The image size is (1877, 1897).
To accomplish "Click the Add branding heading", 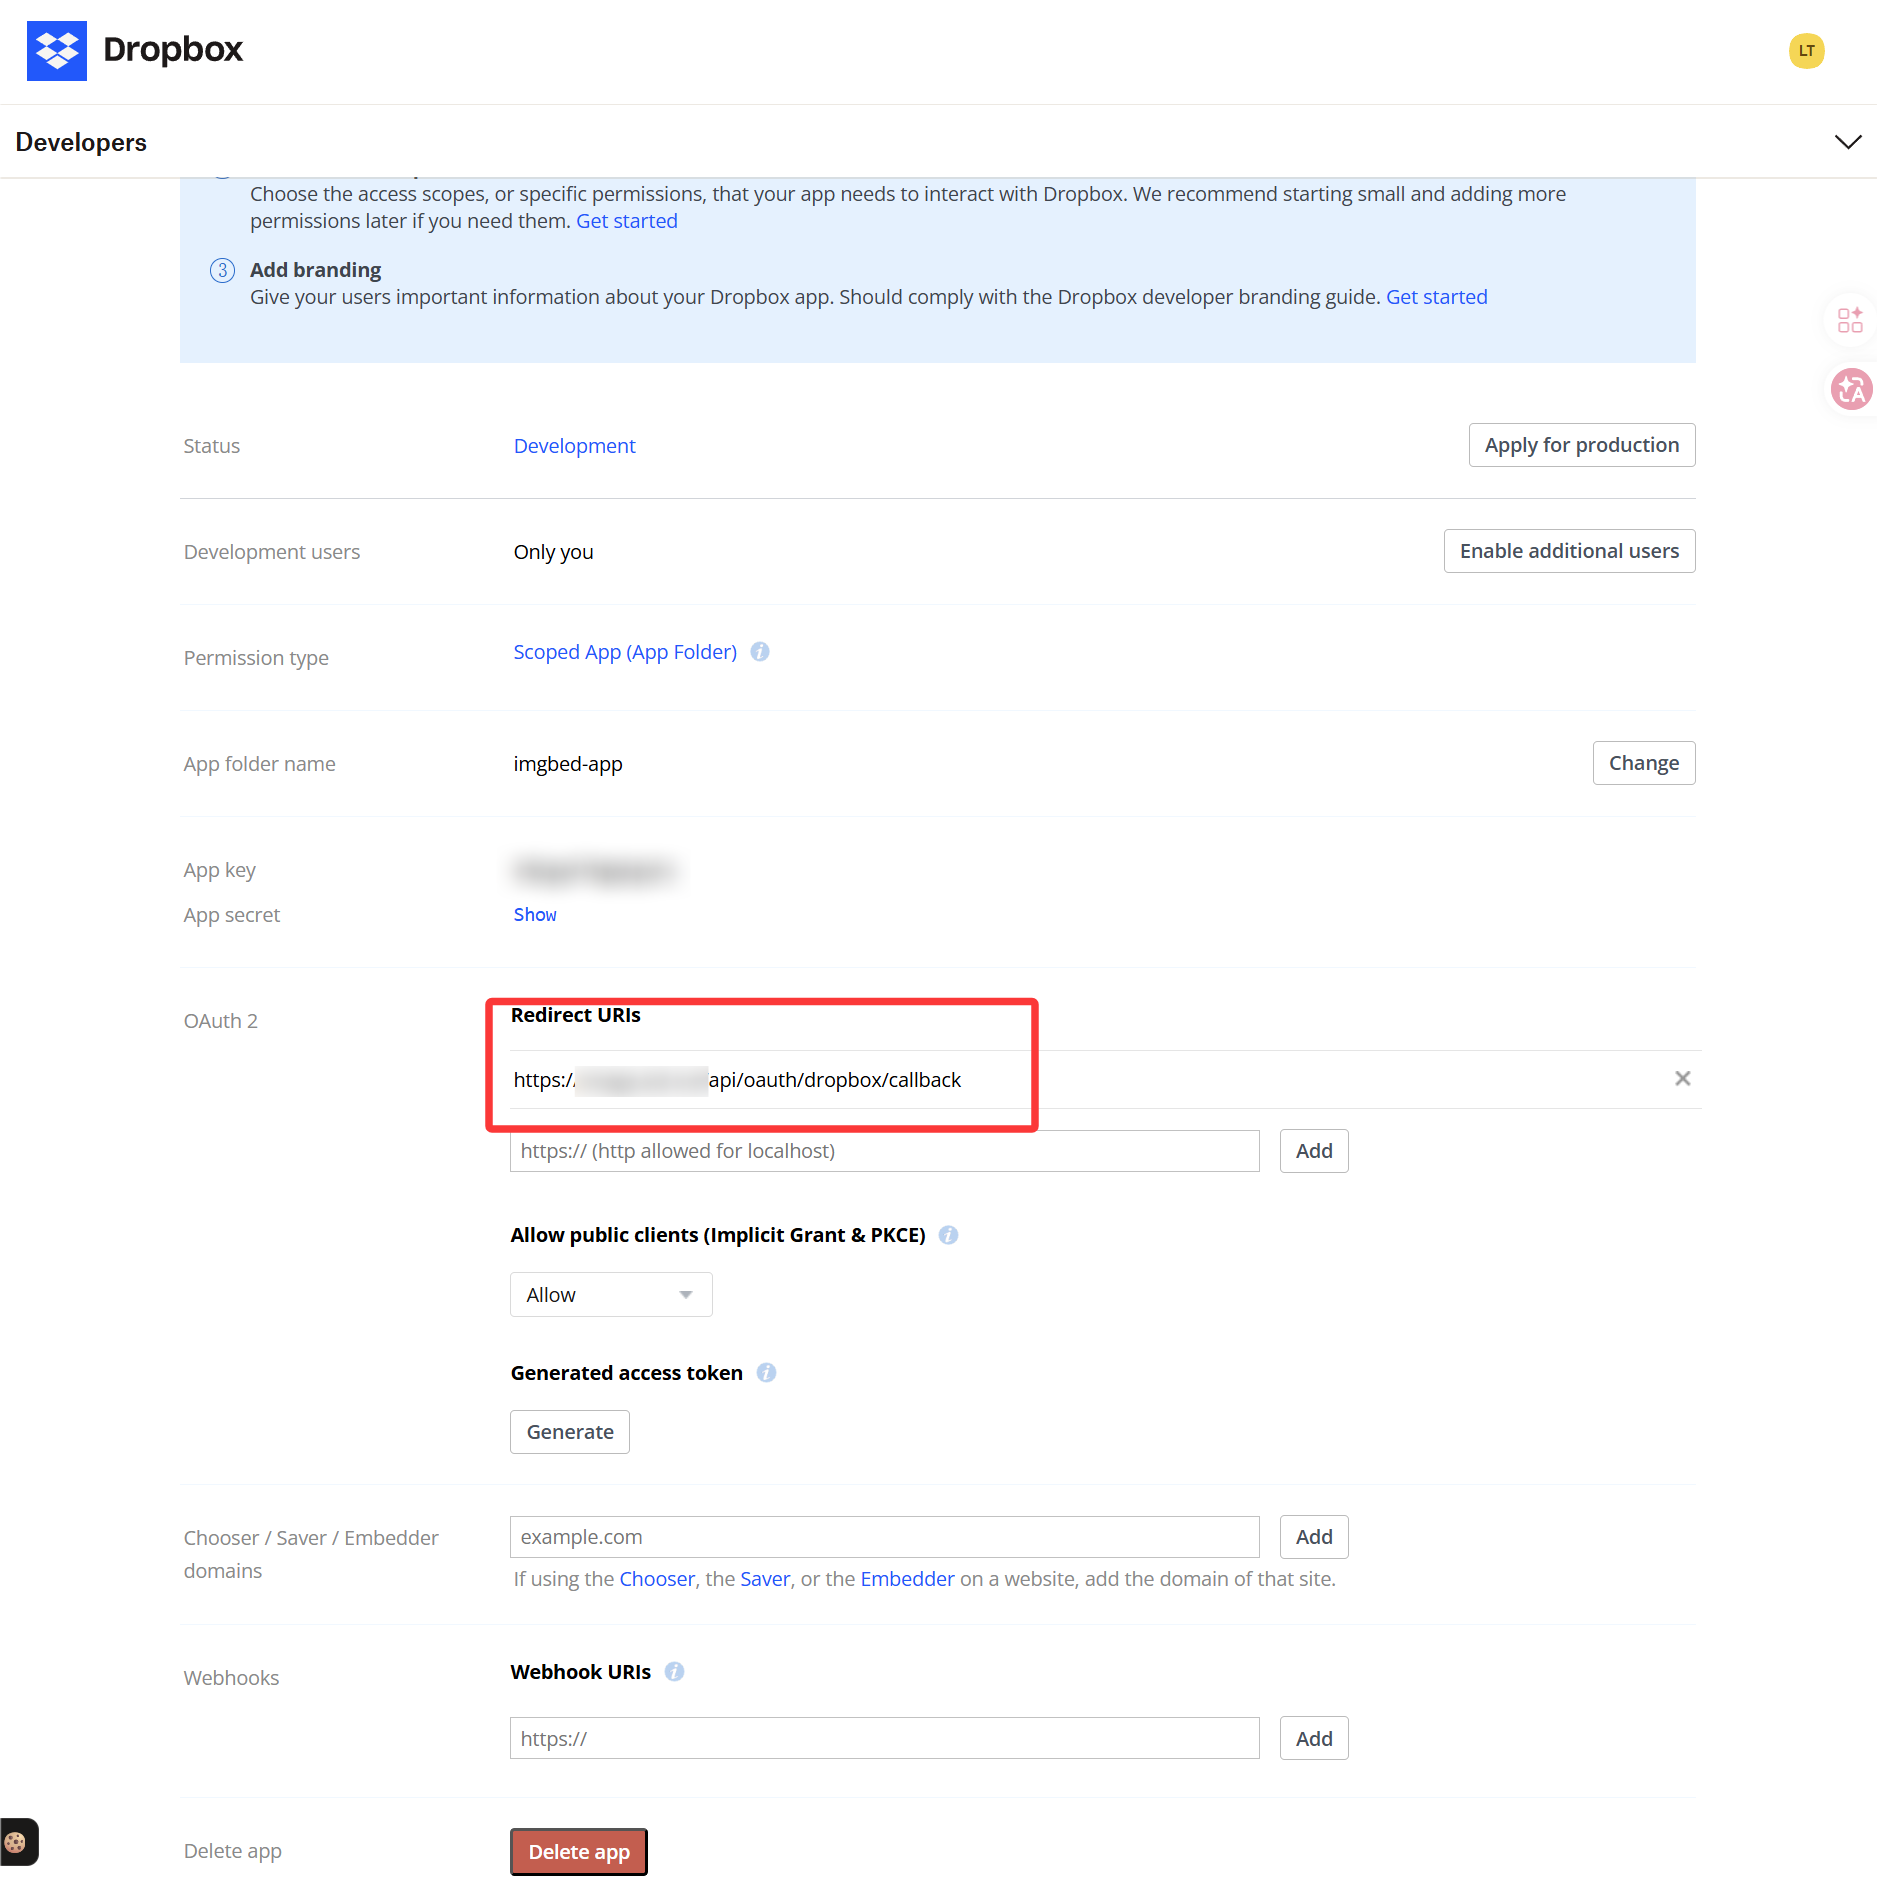I will tap(315, 270).
